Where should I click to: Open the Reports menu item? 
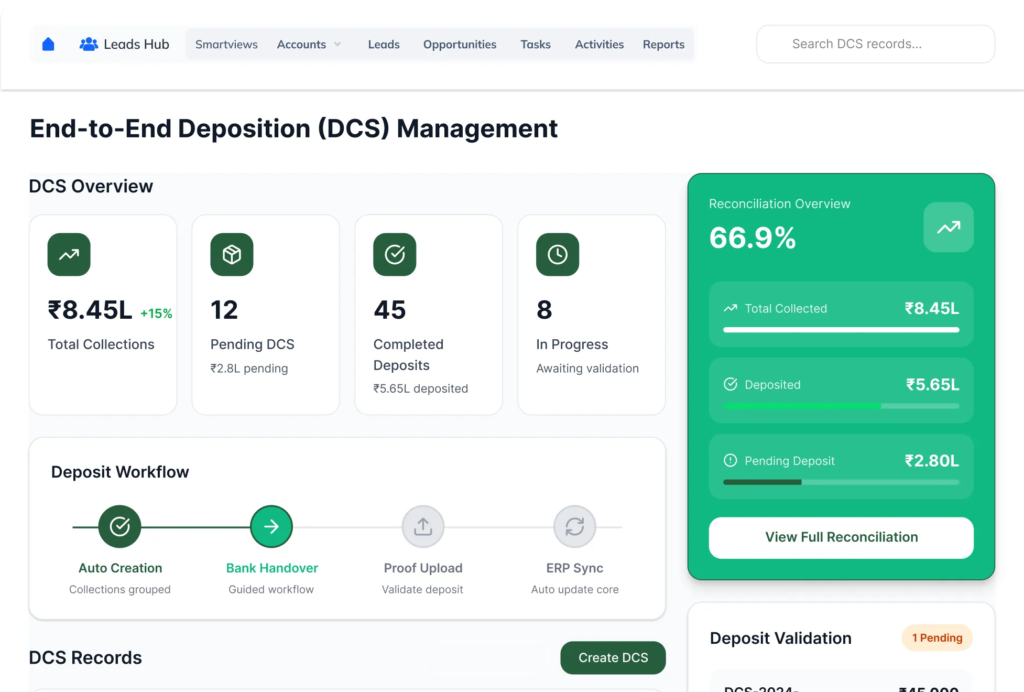[664, 44]
